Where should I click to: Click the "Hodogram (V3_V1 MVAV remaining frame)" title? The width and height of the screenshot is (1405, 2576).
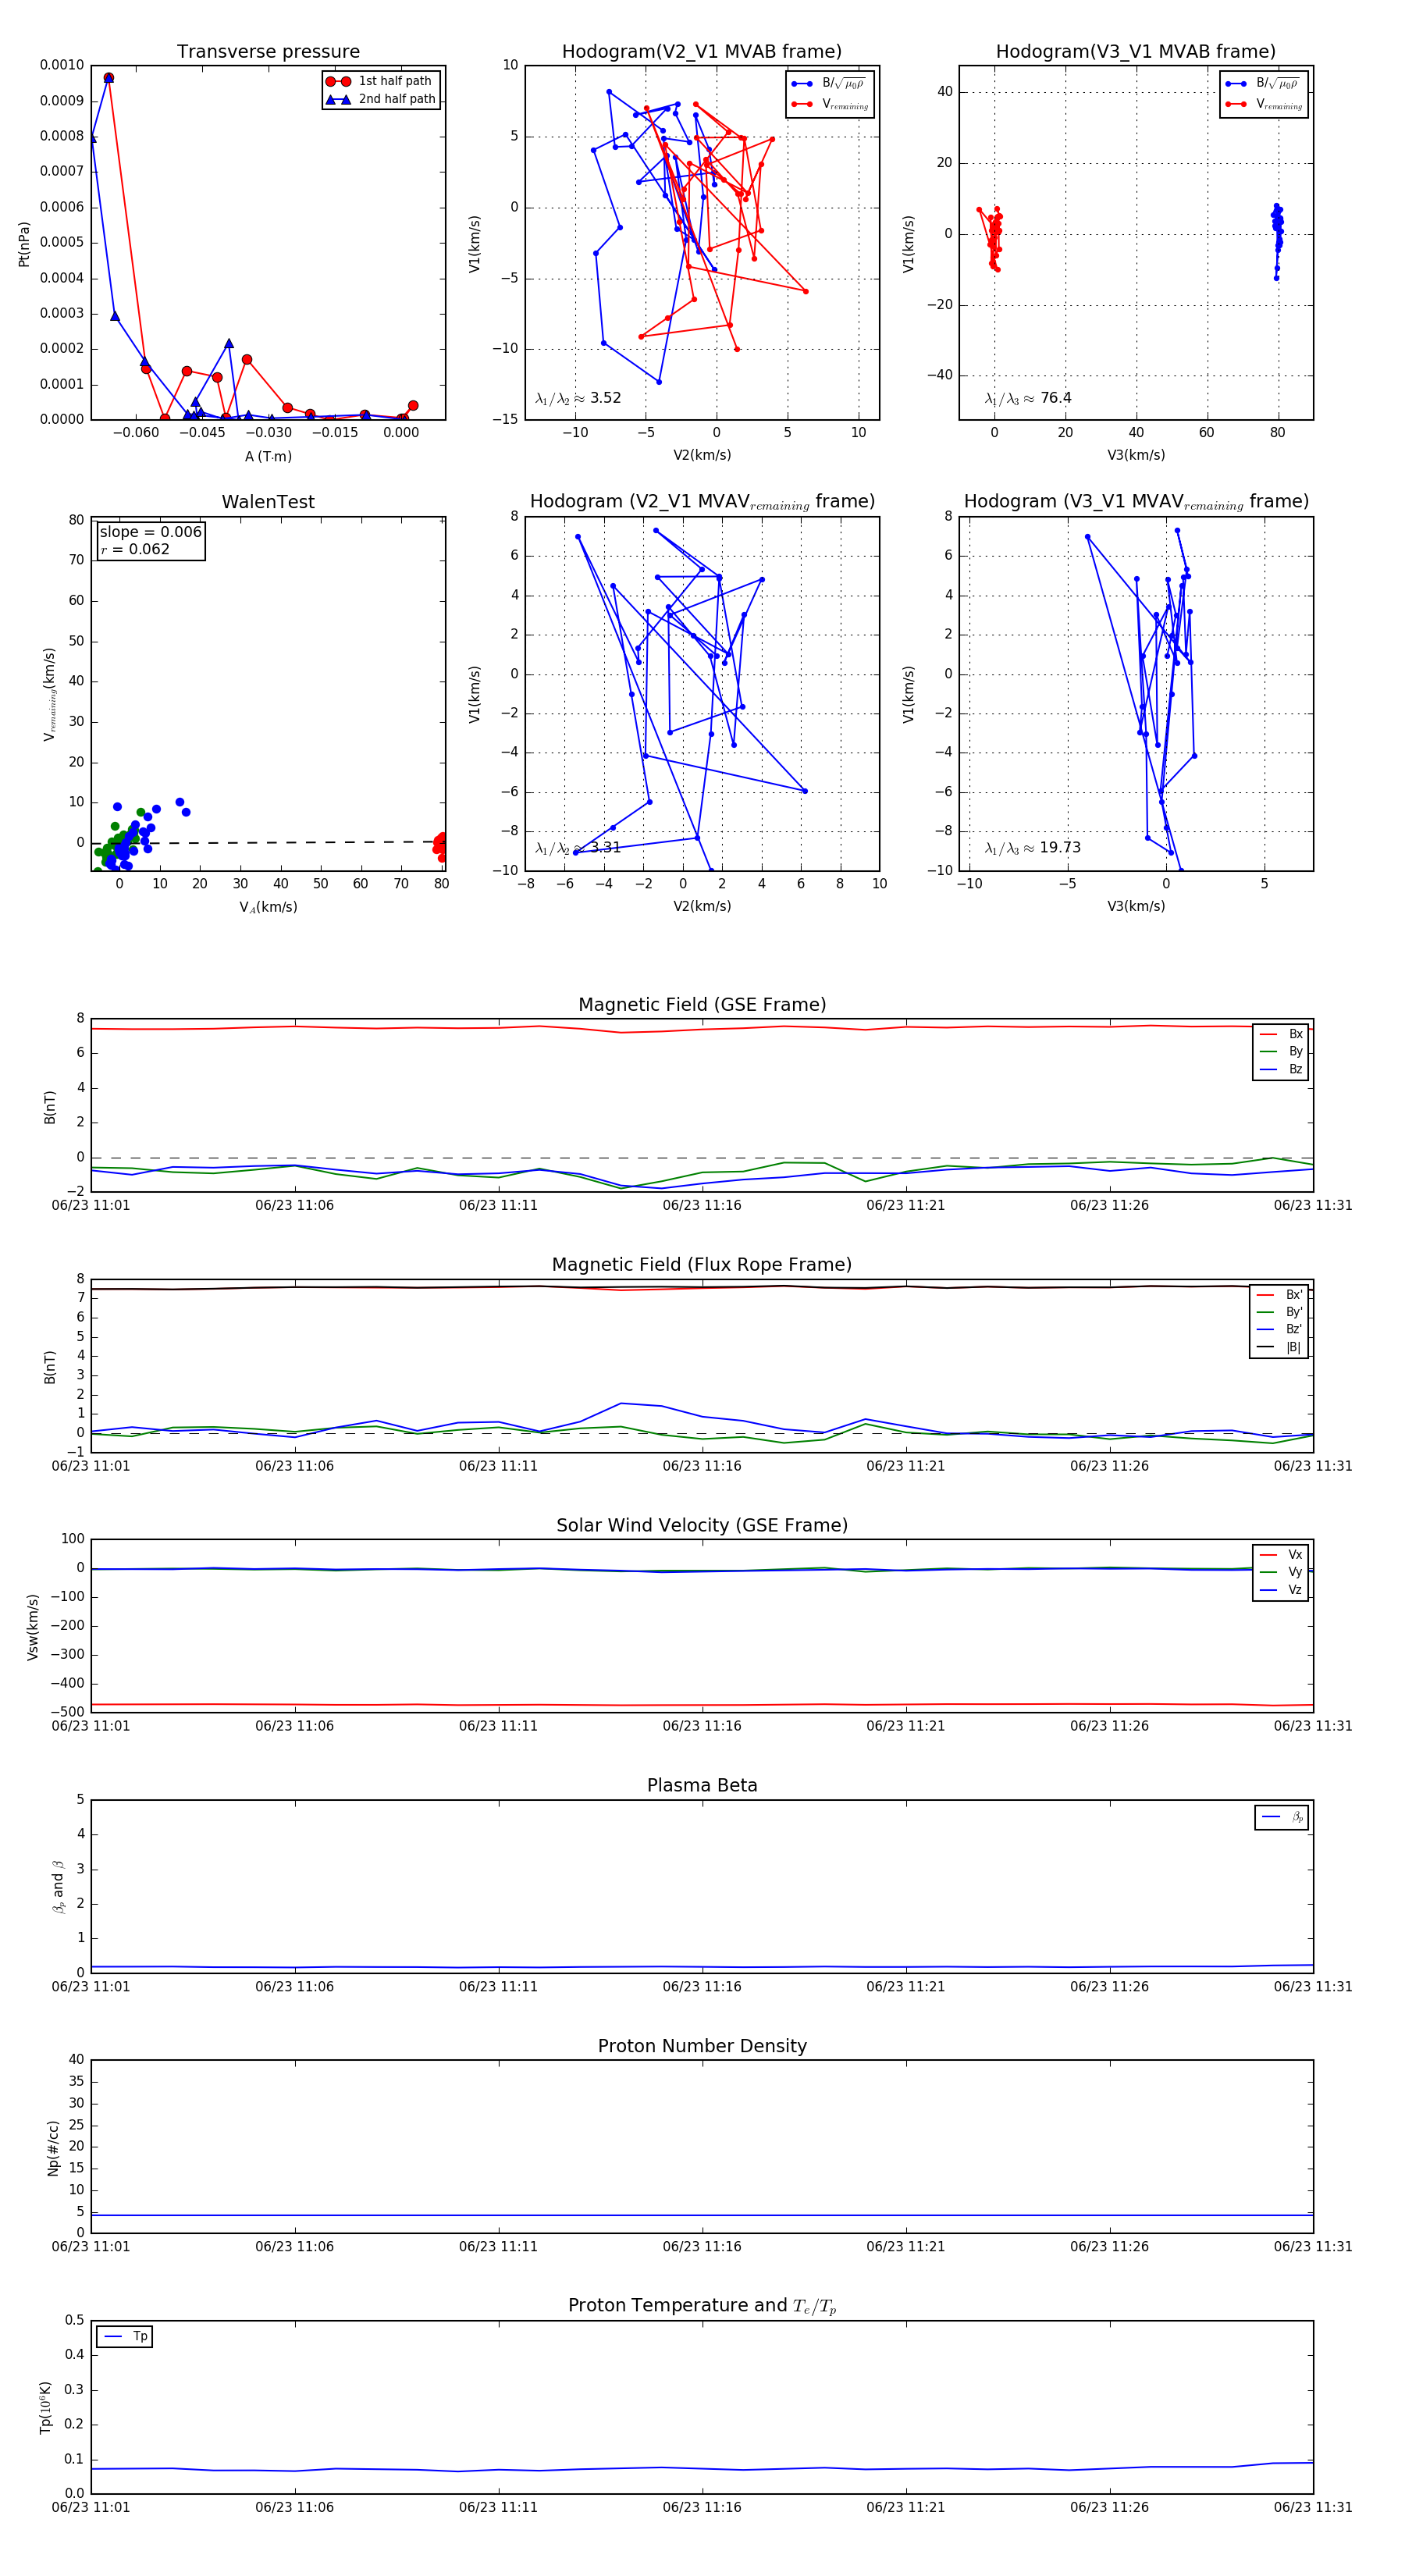pos(1136,502)
